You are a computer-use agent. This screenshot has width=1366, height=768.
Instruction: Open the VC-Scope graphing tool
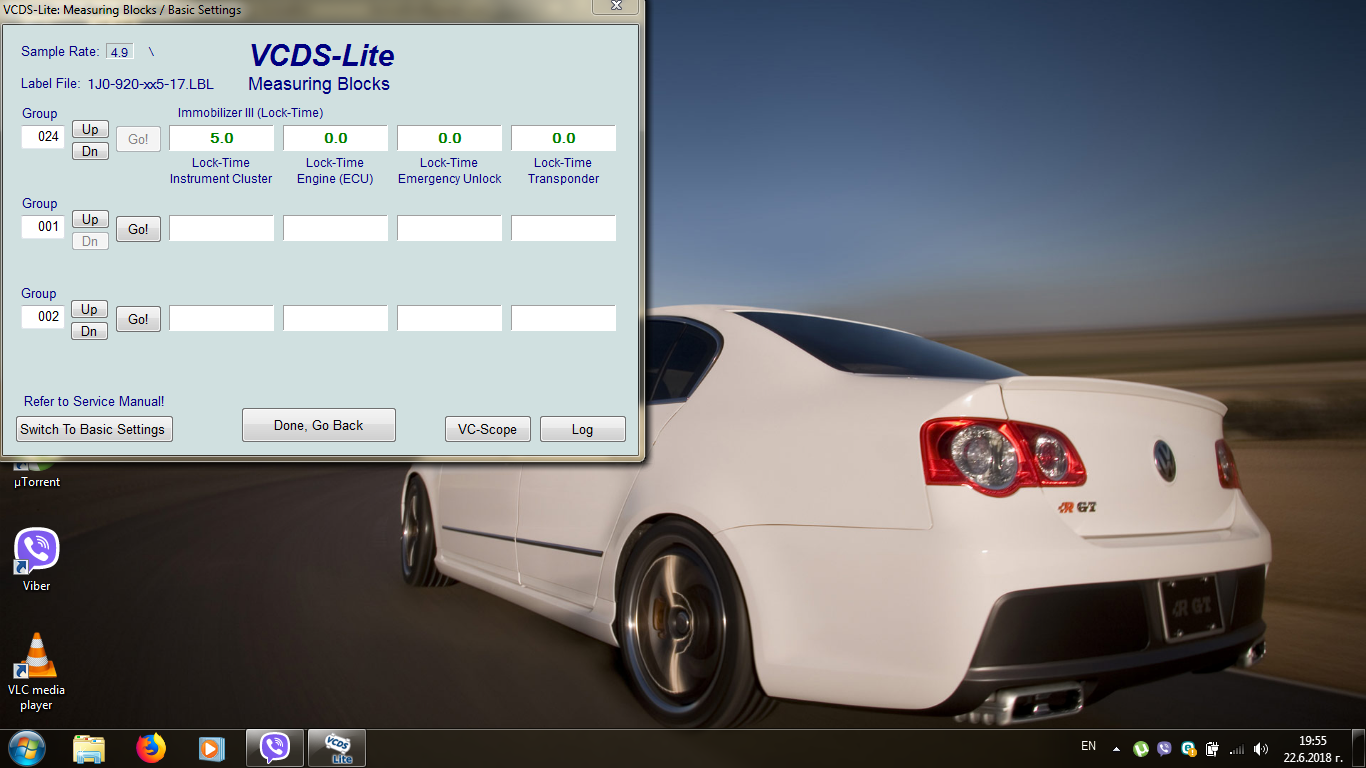pyautogui.click(x=487, y=429)
